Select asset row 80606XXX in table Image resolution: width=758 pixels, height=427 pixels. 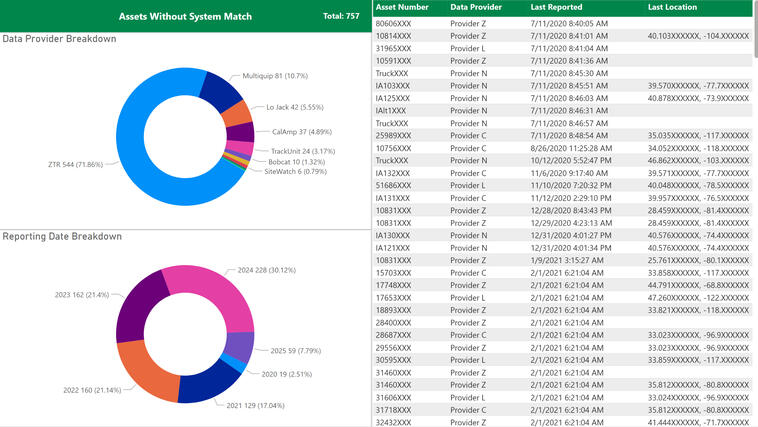(391, 23)
